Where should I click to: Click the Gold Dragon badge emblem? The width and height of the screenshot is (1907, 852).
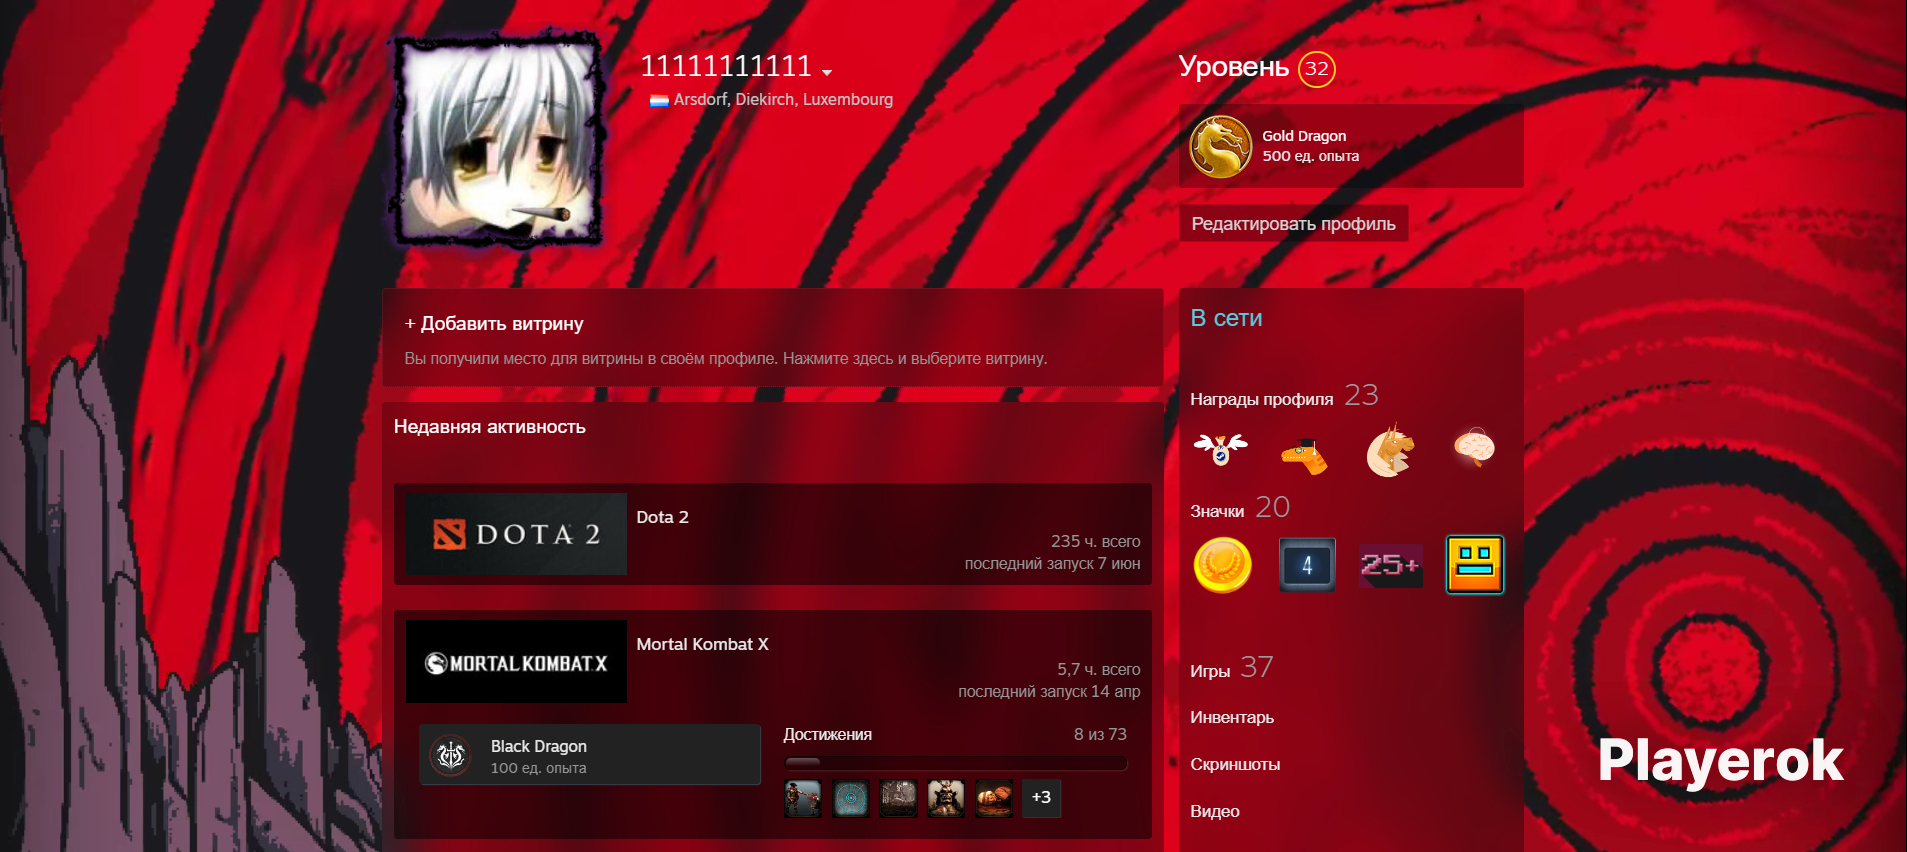[1220, 147]
